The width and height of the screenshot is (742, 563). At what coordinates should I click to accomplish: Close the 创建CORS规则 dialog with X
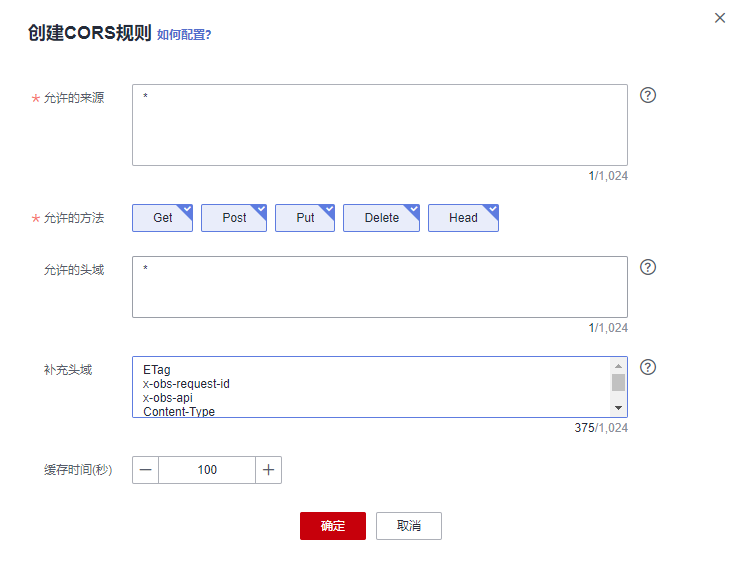720,18
